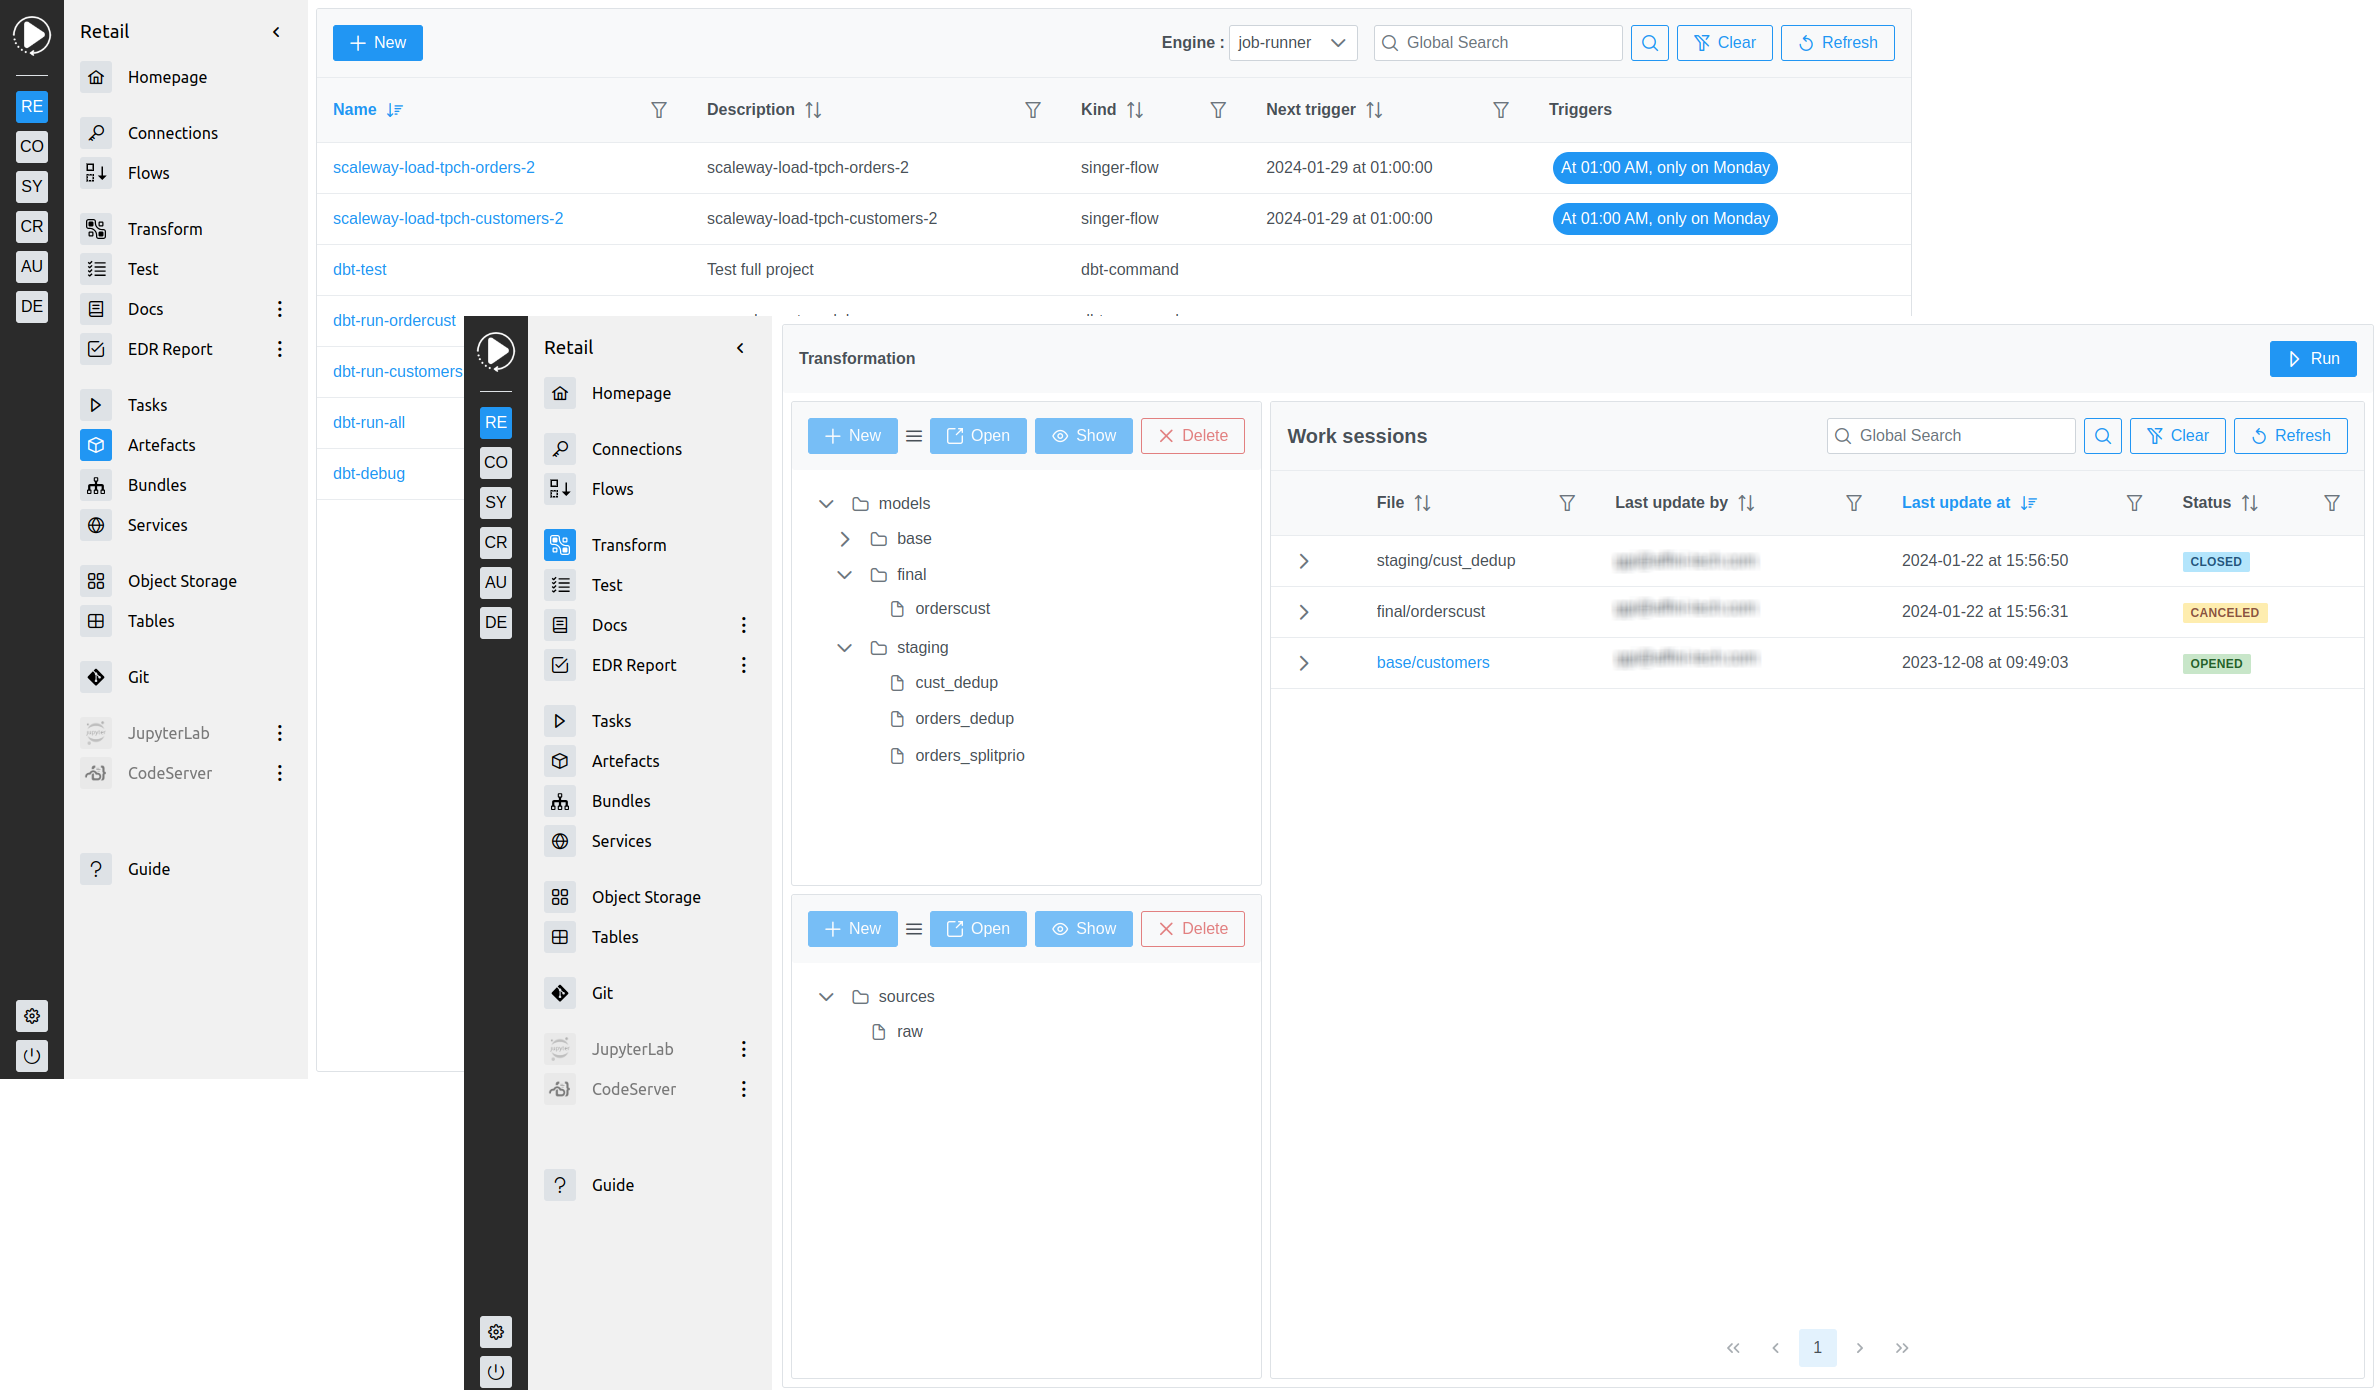Open the settings gear in the back-left rail

point(32,1016)
